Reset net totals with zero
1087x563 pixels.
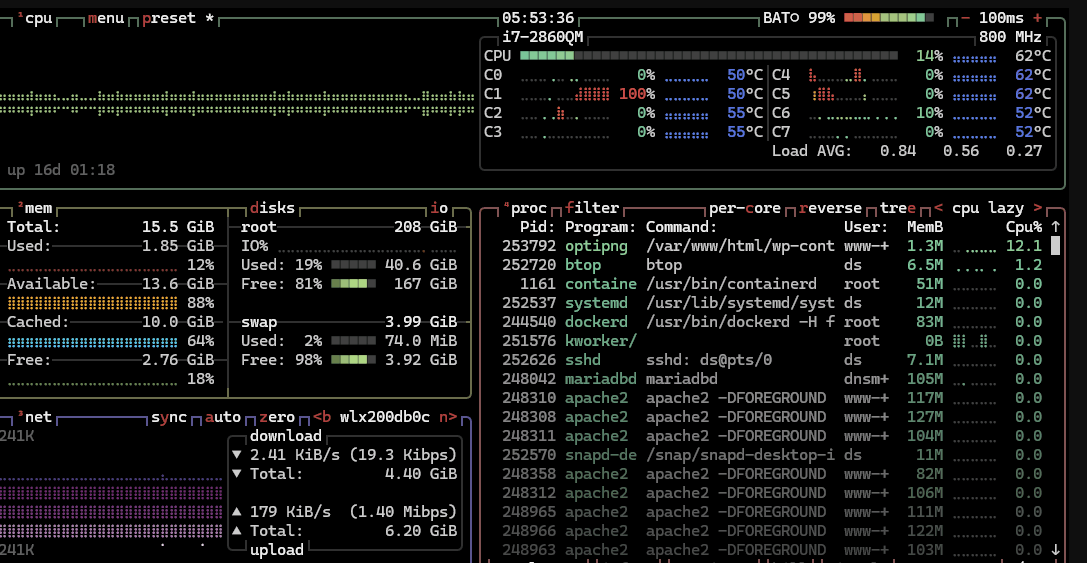277,417
